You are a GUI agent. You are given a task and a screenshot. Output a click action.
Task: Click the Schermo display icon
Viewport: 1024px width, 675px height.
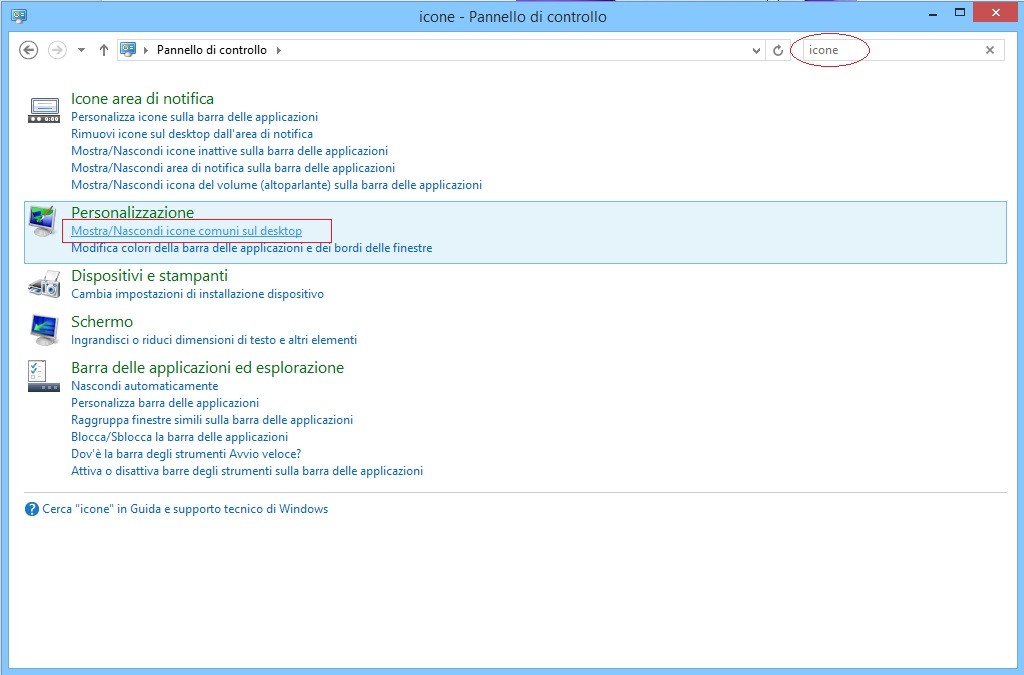point(44,330)
